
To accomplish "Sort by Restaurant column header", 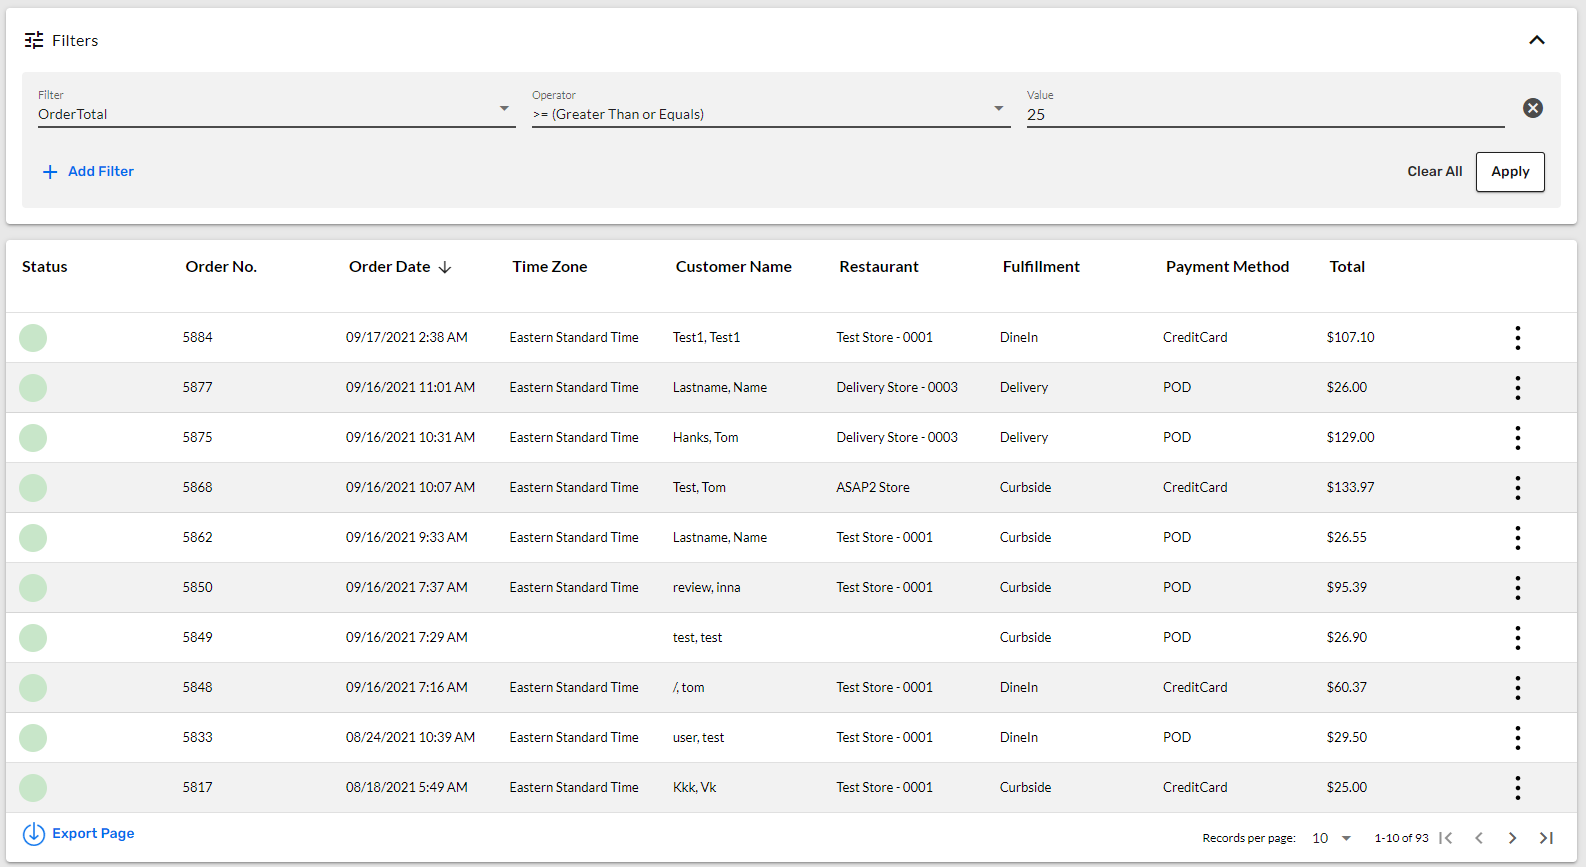I will [x=879, y=267].
